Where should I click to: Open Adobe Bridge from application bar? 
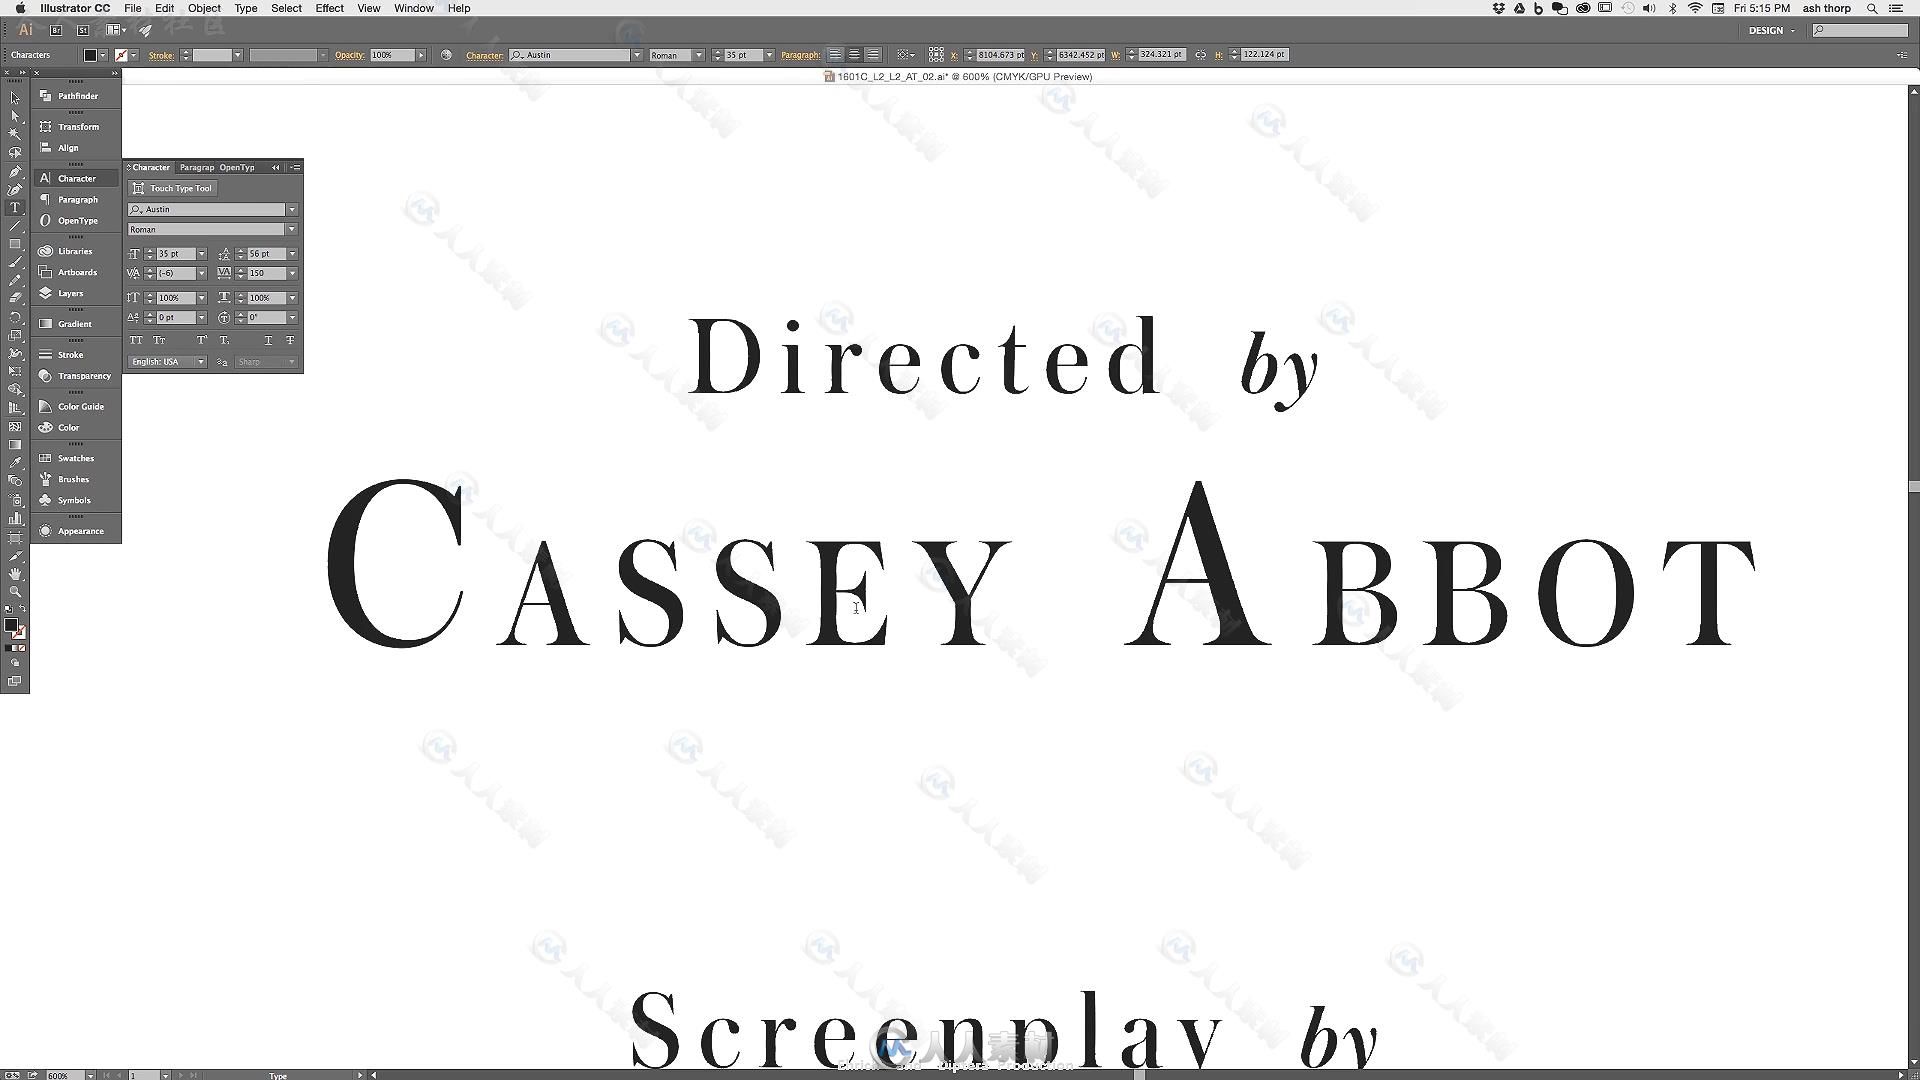[x=56, y=30]
